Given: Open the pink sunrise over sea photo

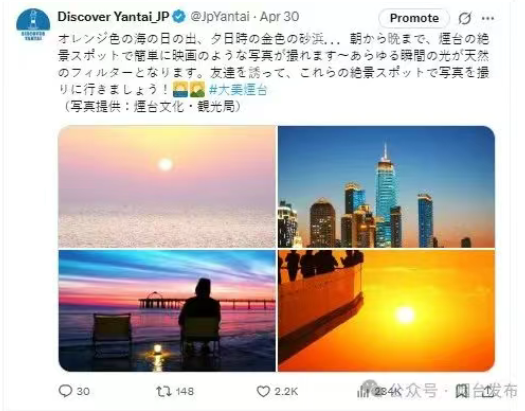Looking at the screenshot, I should click(x=167, y=187).
